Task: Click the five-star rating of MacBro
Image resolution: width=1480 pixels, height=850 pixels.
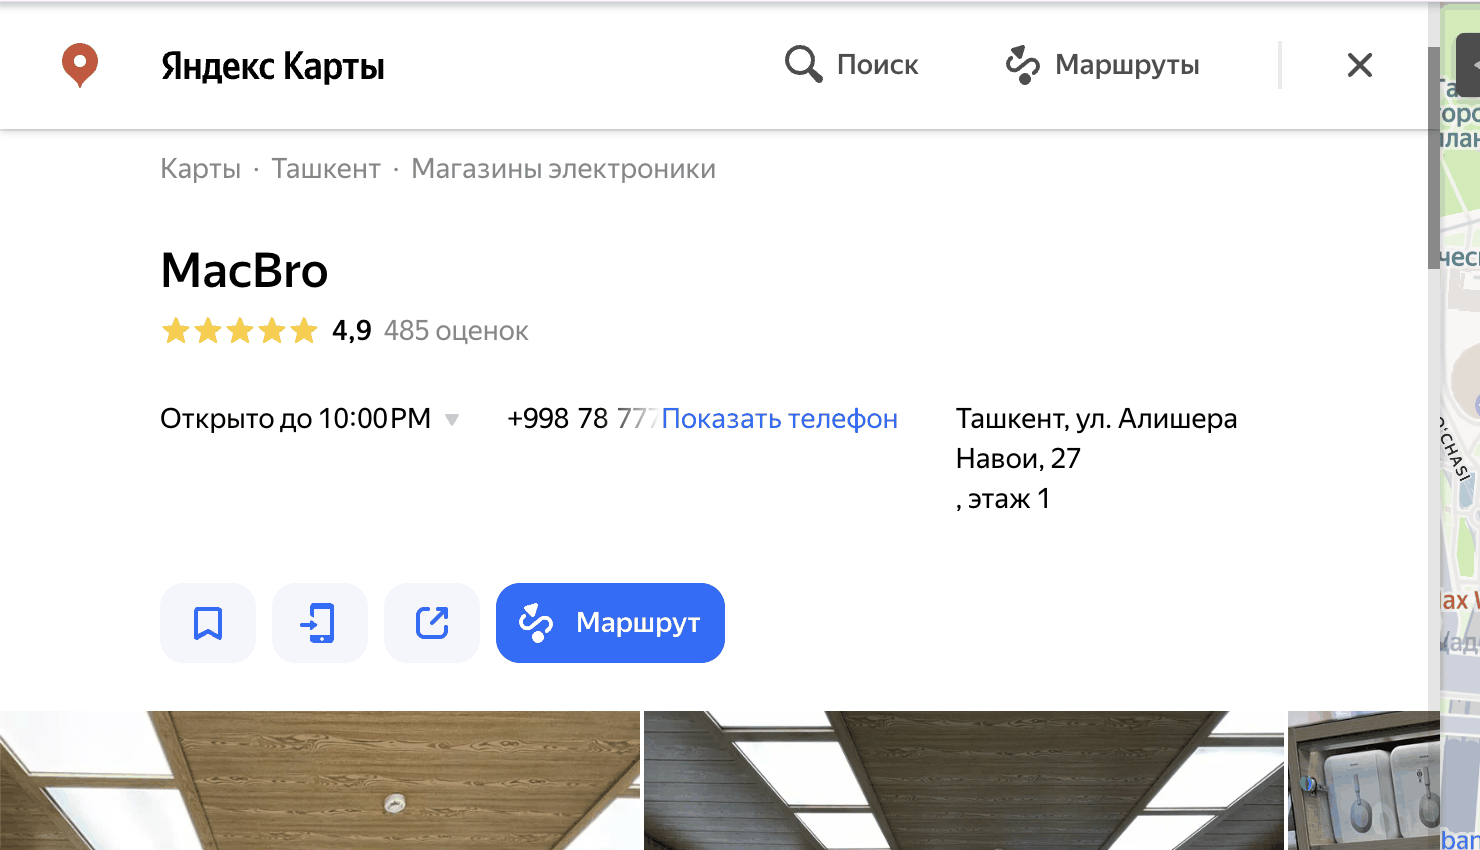Action: (x=240, y=330)
